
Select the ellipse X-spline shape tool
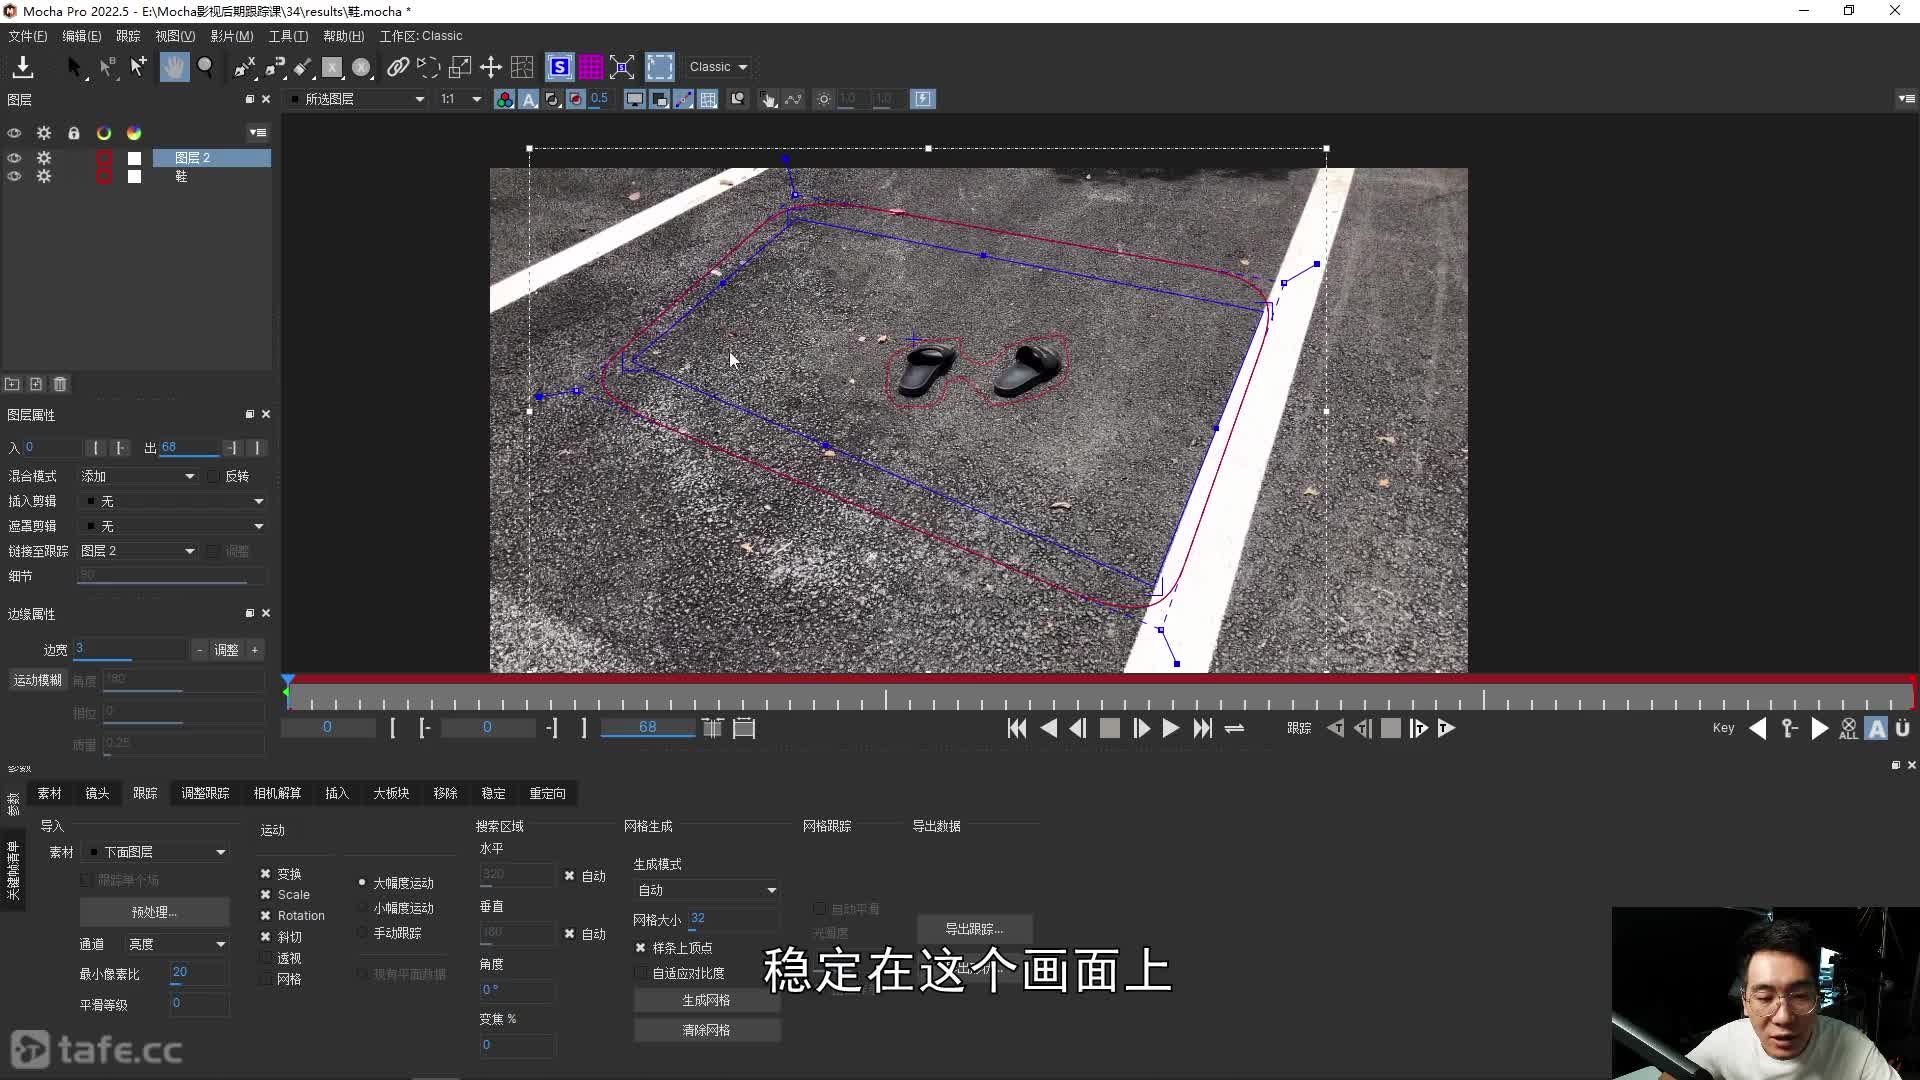pos(362,67)
